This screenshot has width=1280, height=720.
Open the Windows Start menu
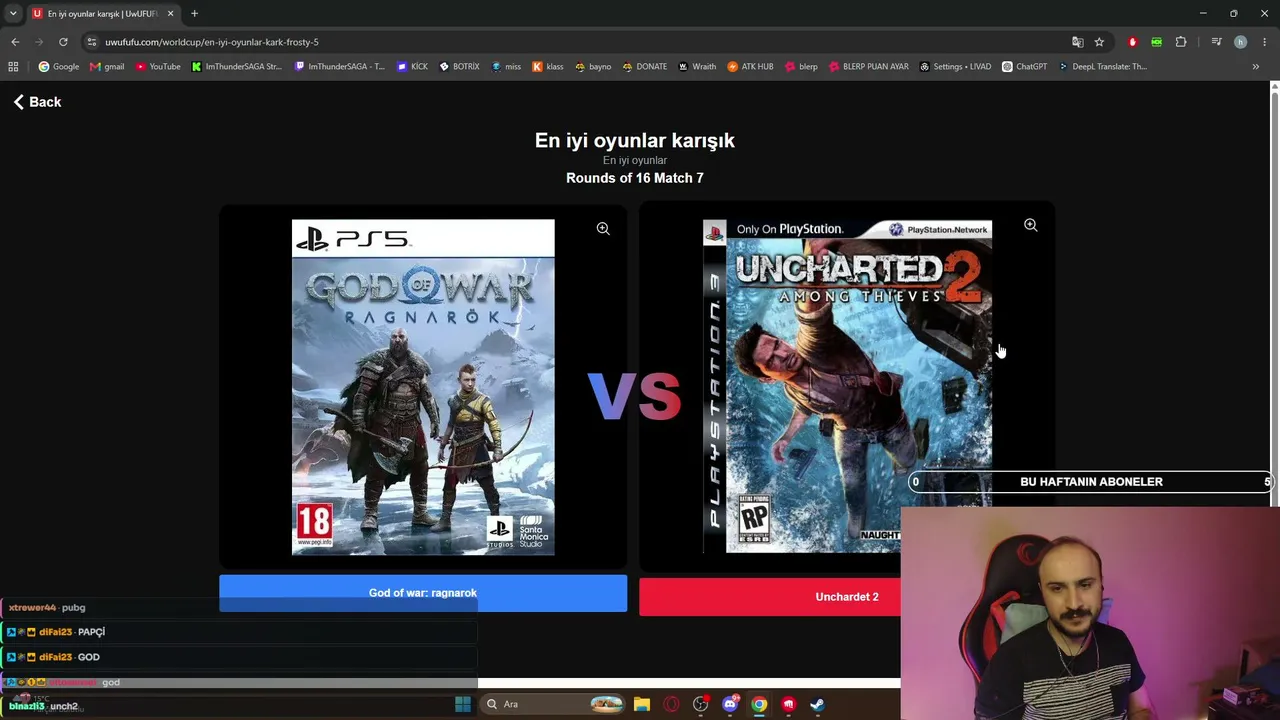click(x=462, y=704)
